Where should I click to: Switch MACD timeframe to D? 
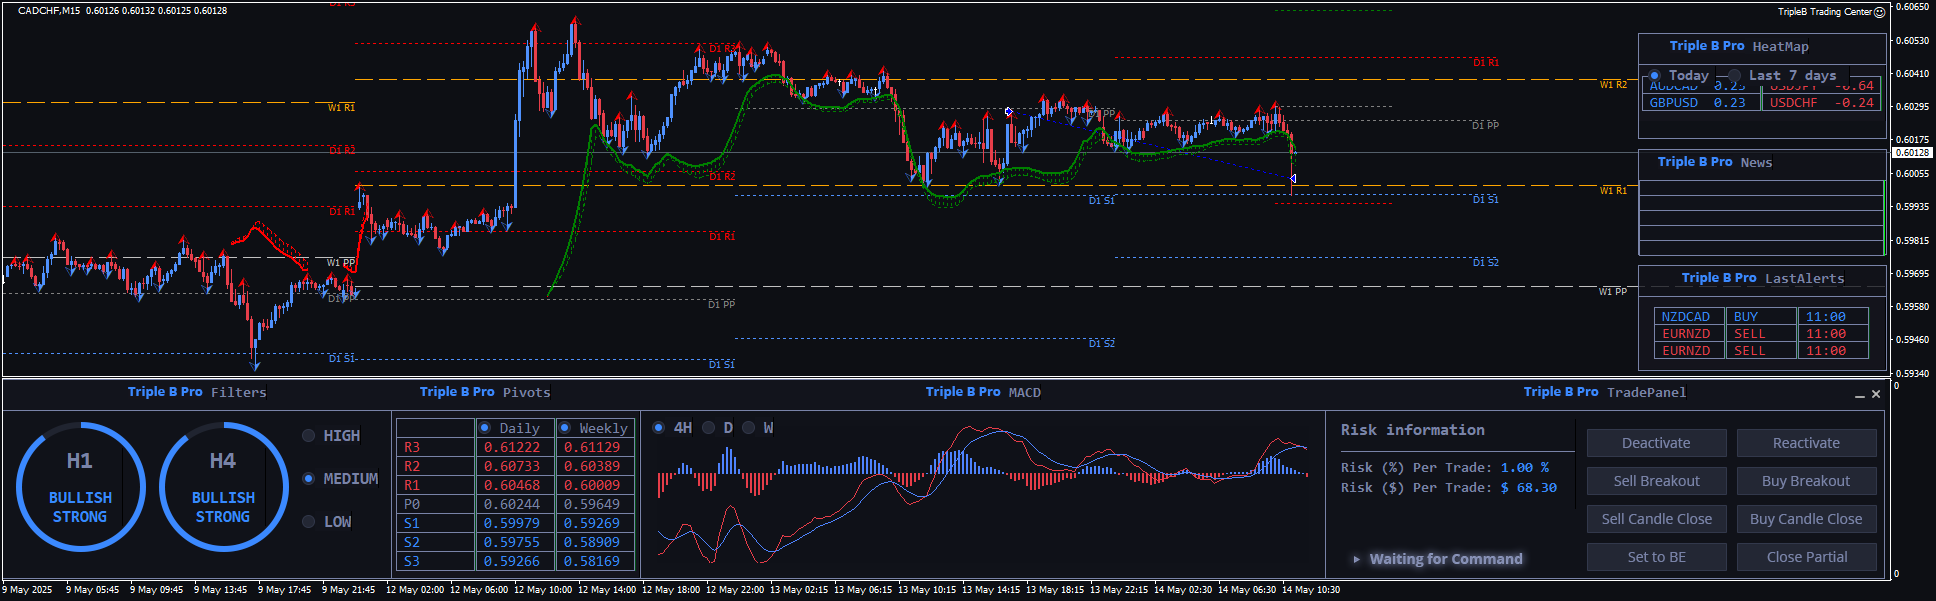point(709,428)
